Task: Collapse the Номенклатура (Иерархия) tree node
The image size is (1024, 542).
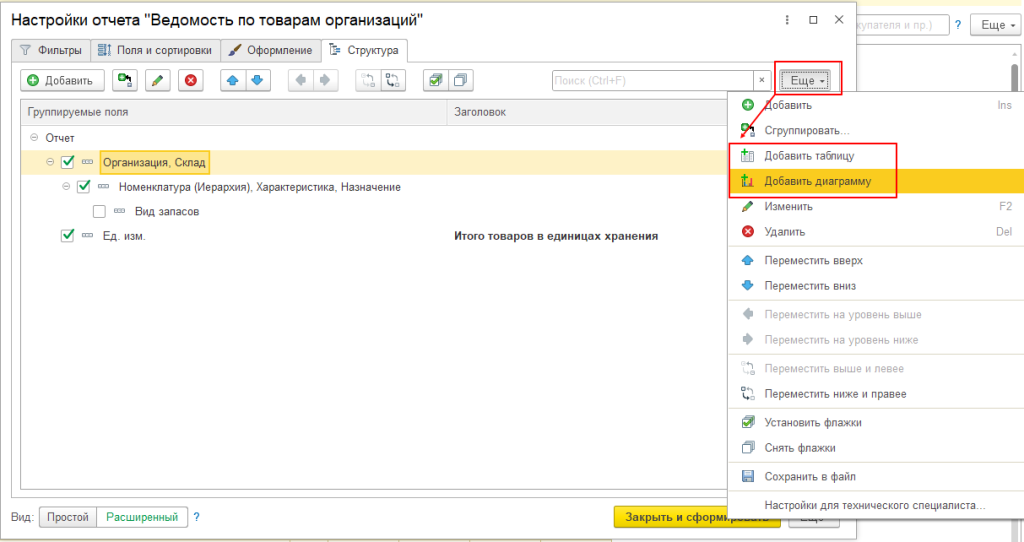Action: [x=67, y=186]
